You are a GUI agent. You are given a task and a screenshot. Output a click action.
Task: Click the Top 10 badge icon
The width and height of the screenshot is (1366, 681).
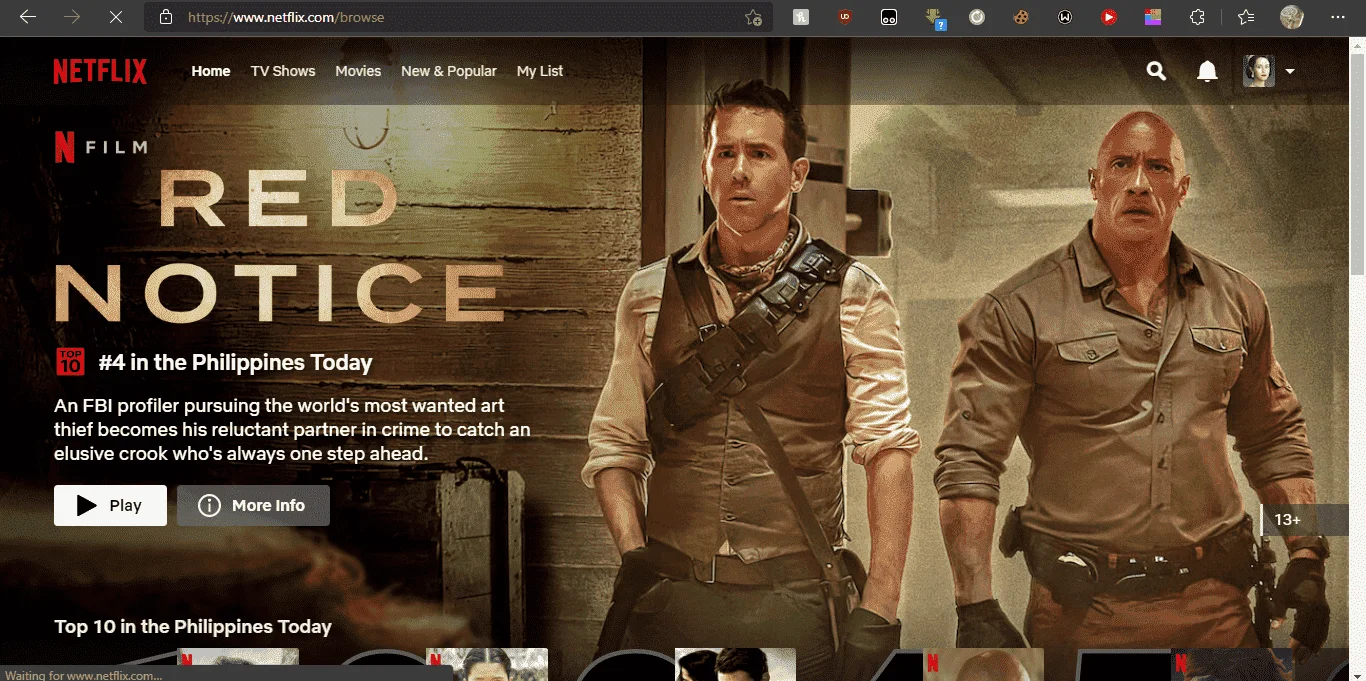pyautogui.click(x=70, y=362)
